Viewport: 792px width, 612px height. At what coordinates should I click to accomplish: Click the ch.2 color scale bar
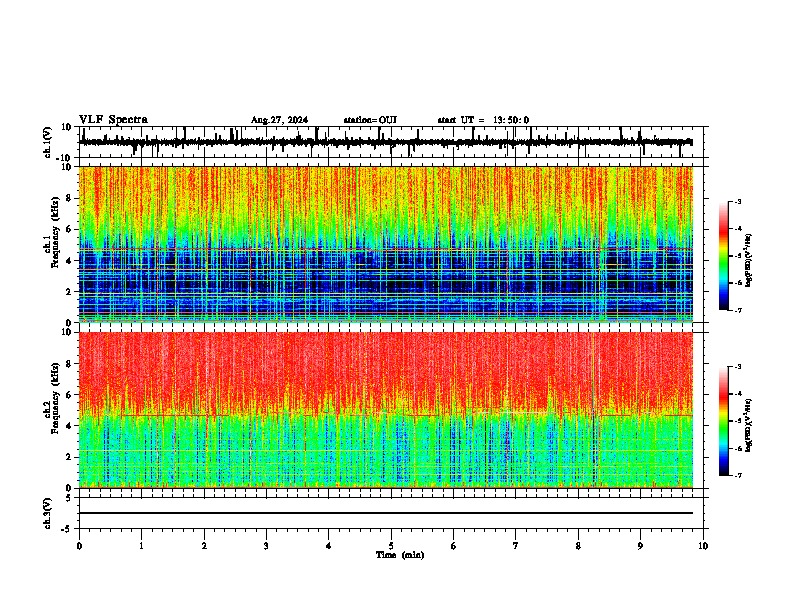723,421
